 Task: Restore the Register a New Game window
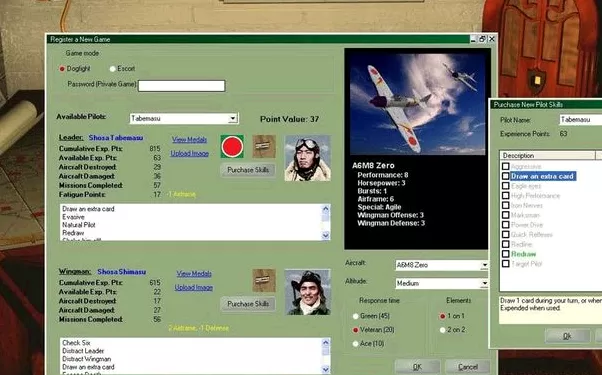point(482,39)
